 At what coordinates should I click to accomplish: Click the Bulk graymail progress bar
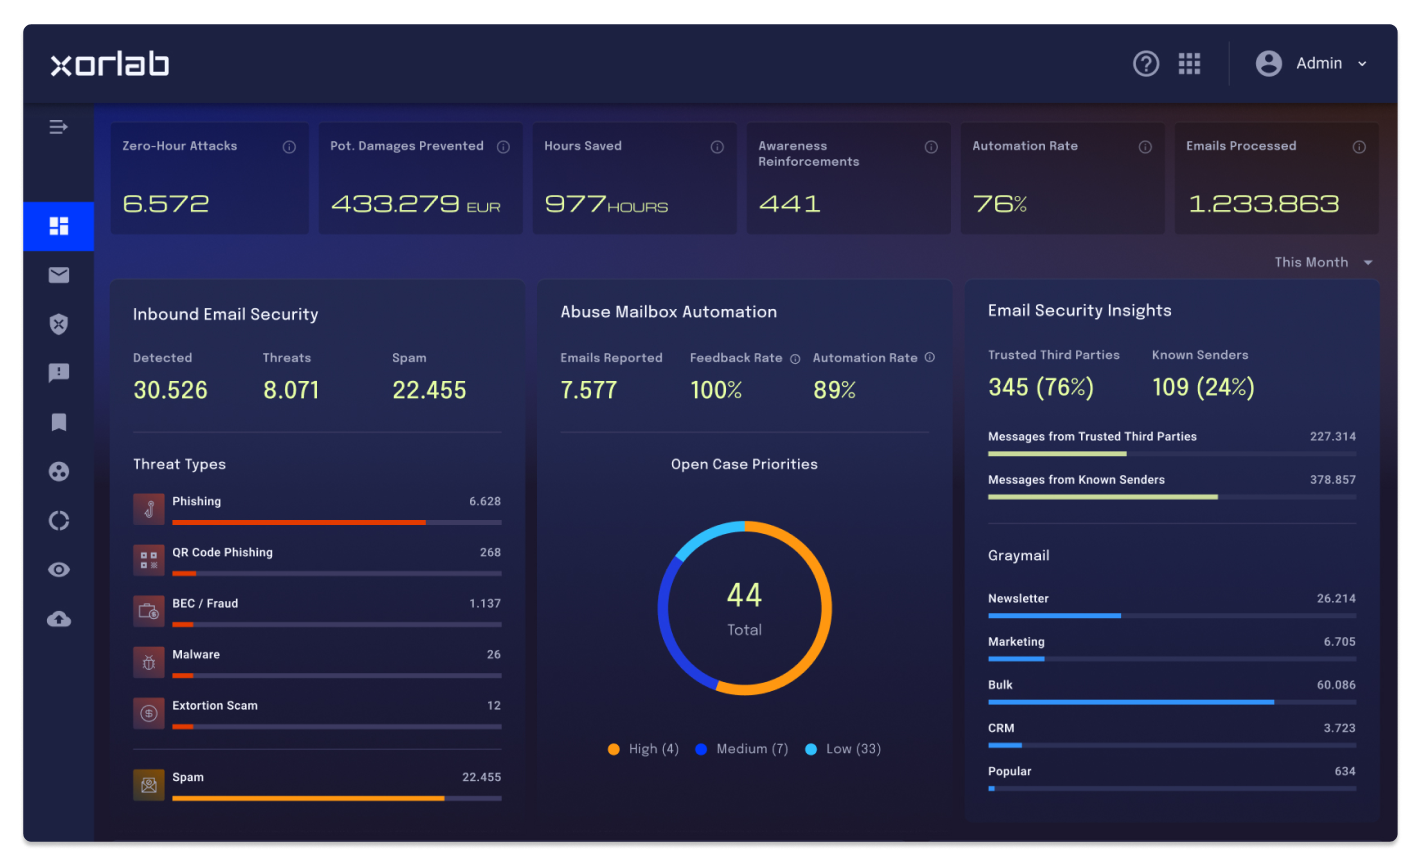pos(1172,702)
